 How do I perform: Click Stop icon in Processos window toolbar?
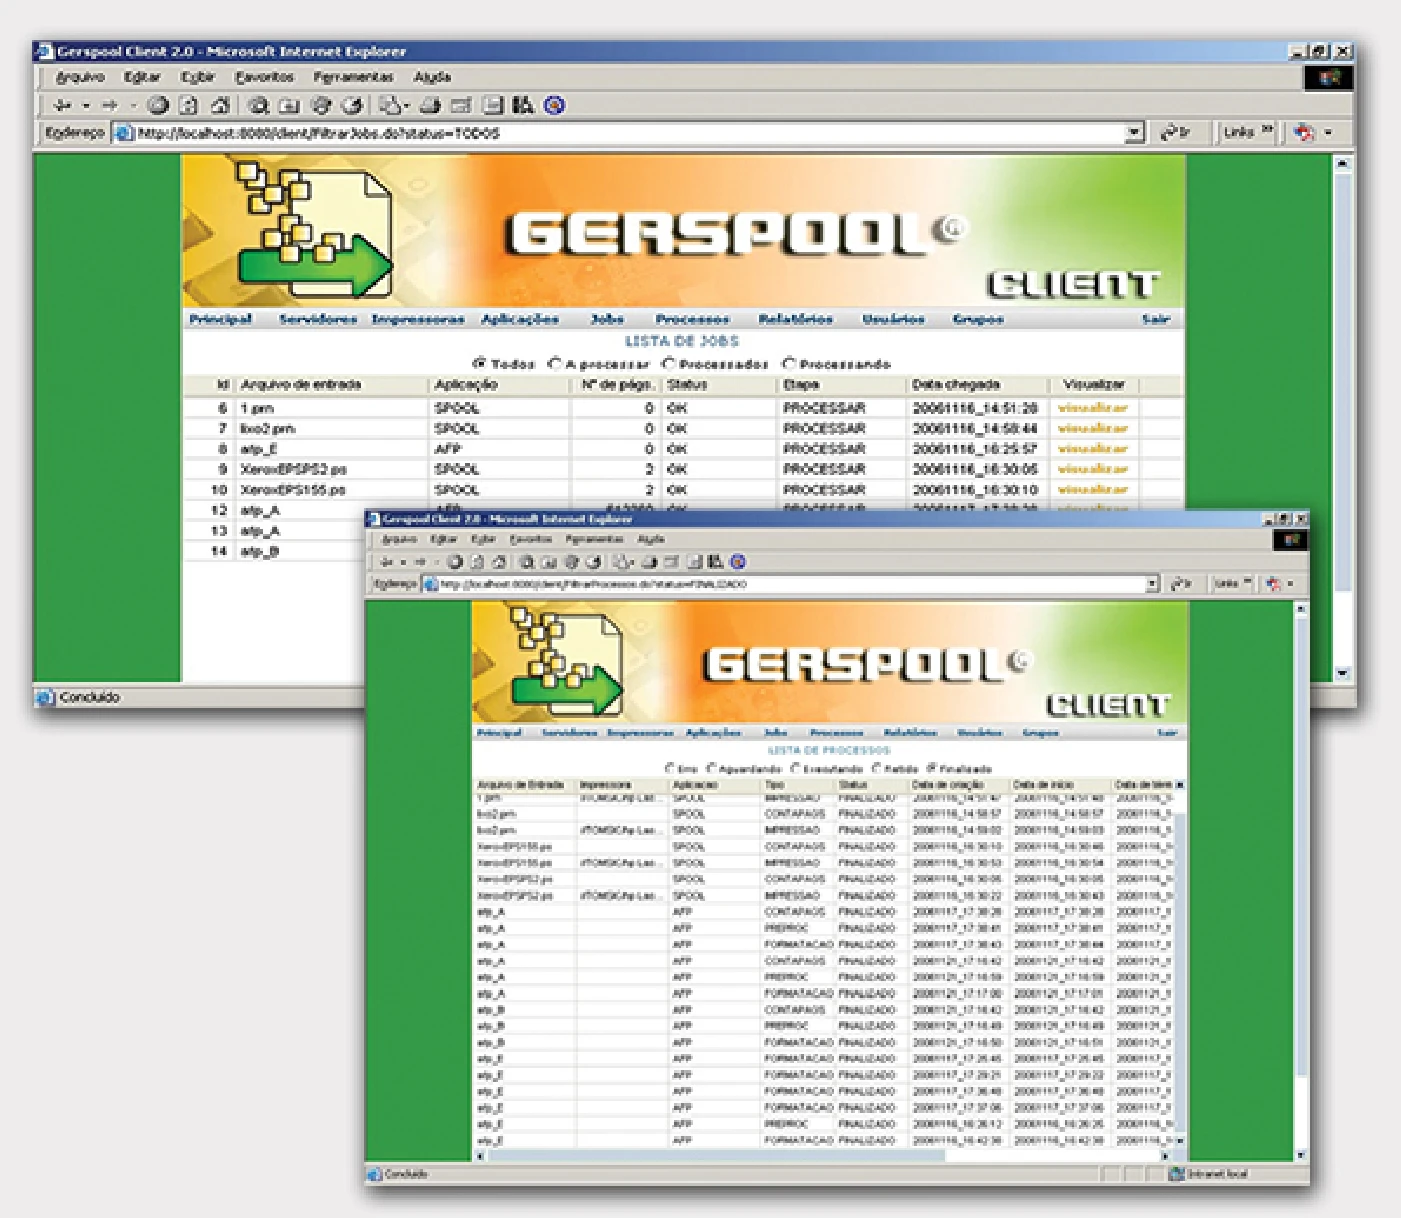(x=455, y=562)
